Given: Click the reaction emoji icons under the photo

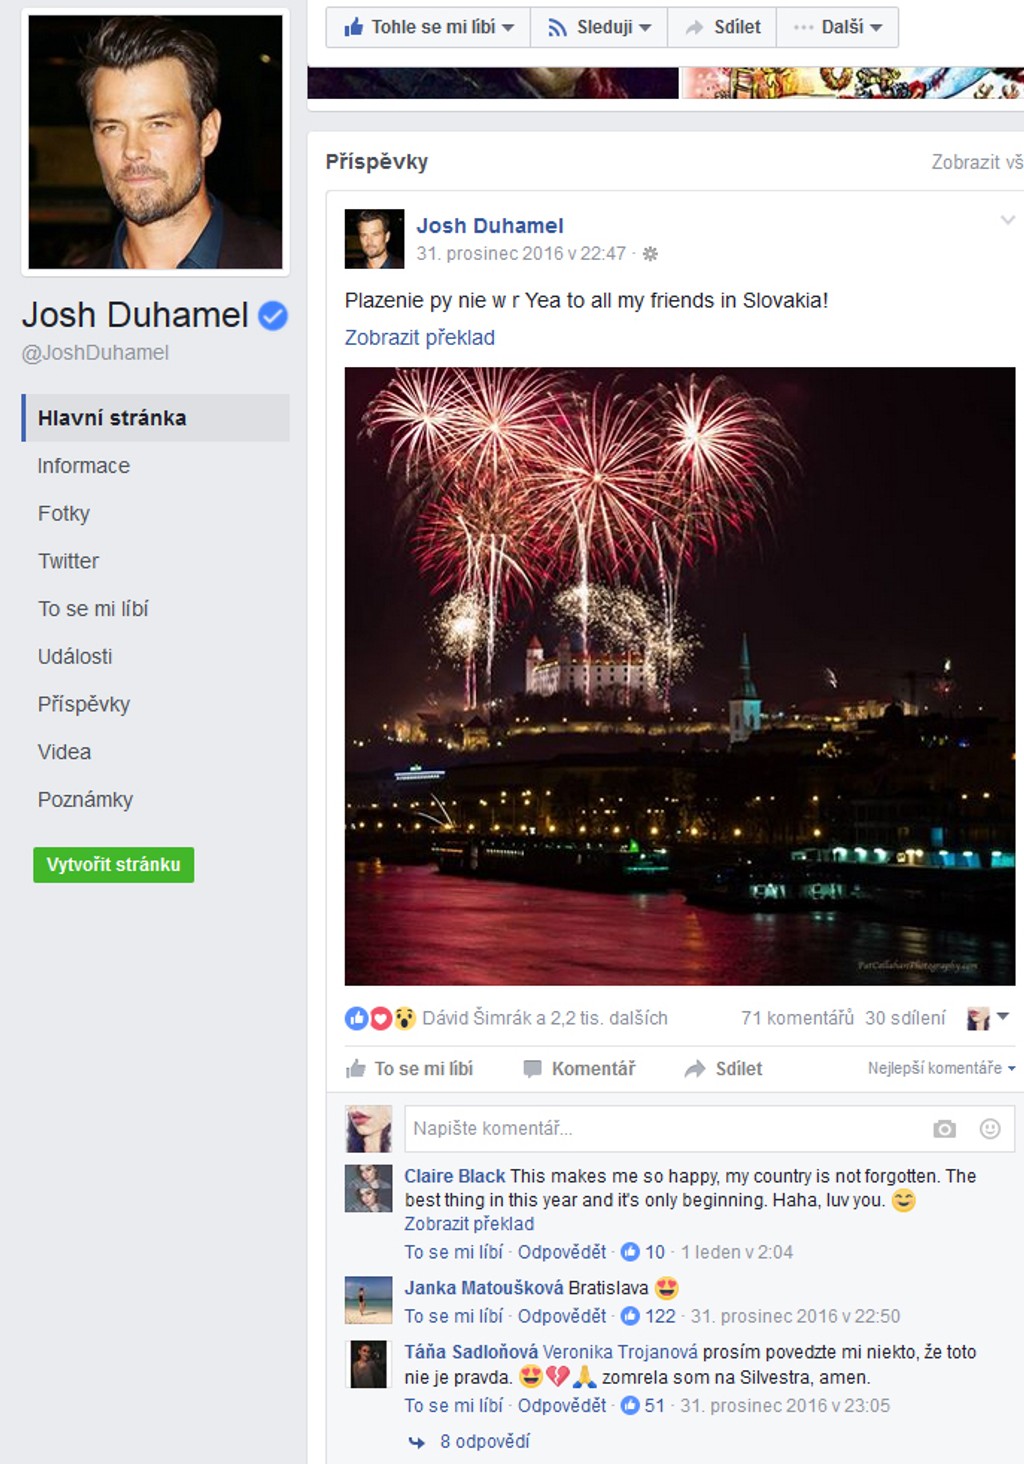Looking at the screenshot, I should pos(380,1018).
